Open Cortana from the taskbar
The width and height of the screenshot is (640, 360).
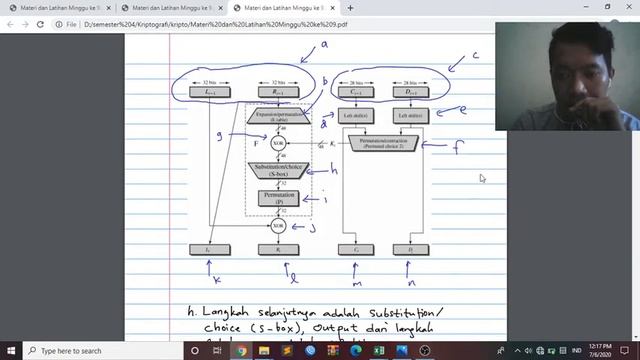pos(195,351)
